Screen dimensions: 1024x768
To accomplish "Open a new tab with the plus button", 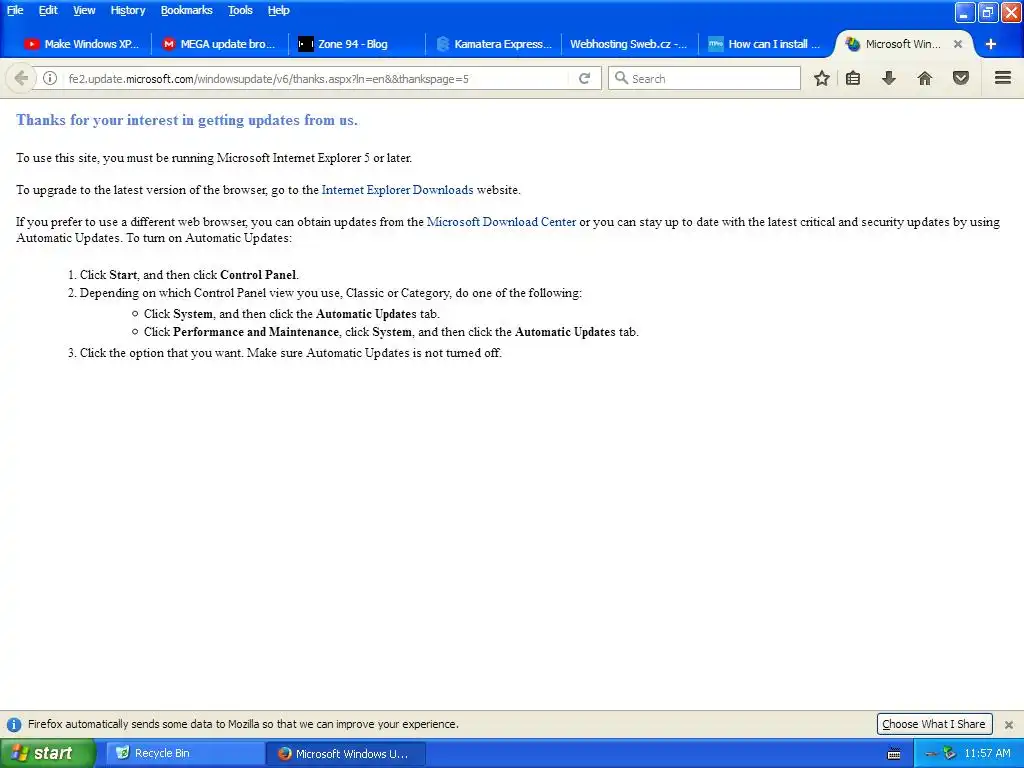I will tap(991, 44).
